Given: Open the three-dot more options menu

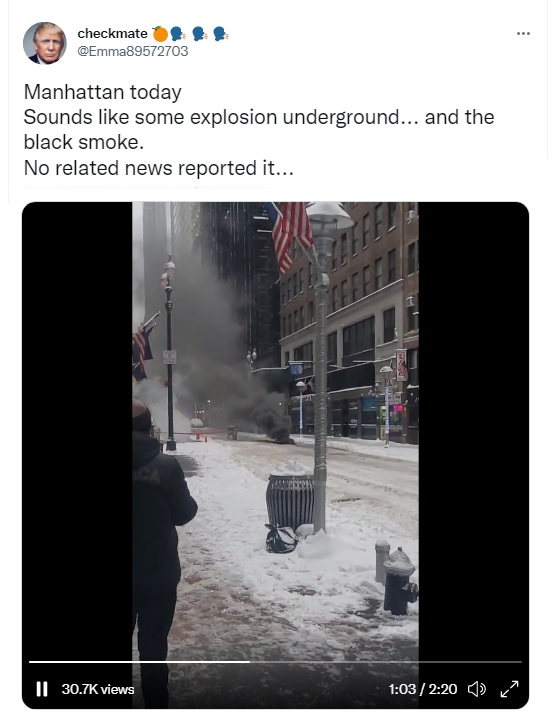Looking at the screenshot, I should pos(523,33).
